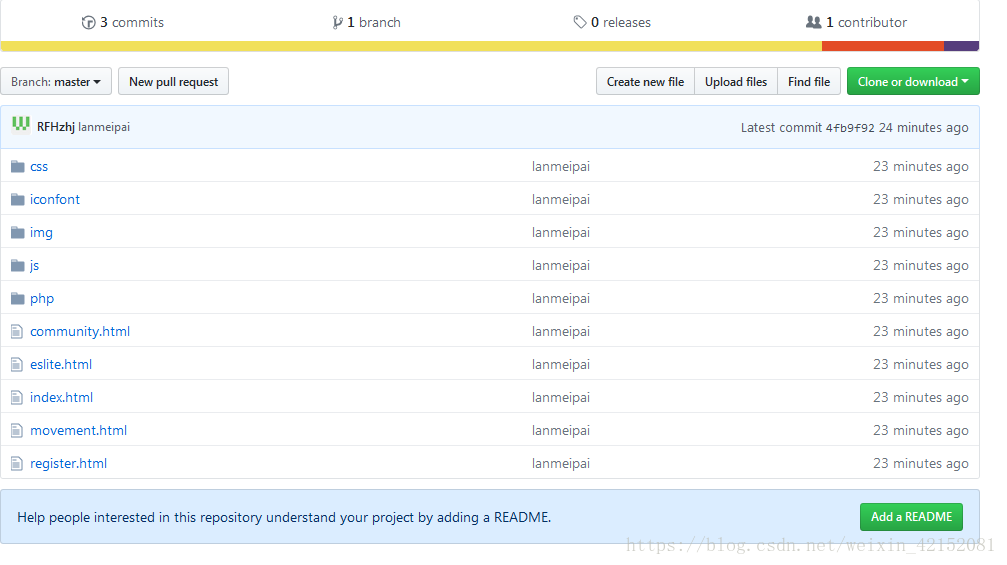
Task: Click 23 minutes ago in css row
Action: click(920, 166)
